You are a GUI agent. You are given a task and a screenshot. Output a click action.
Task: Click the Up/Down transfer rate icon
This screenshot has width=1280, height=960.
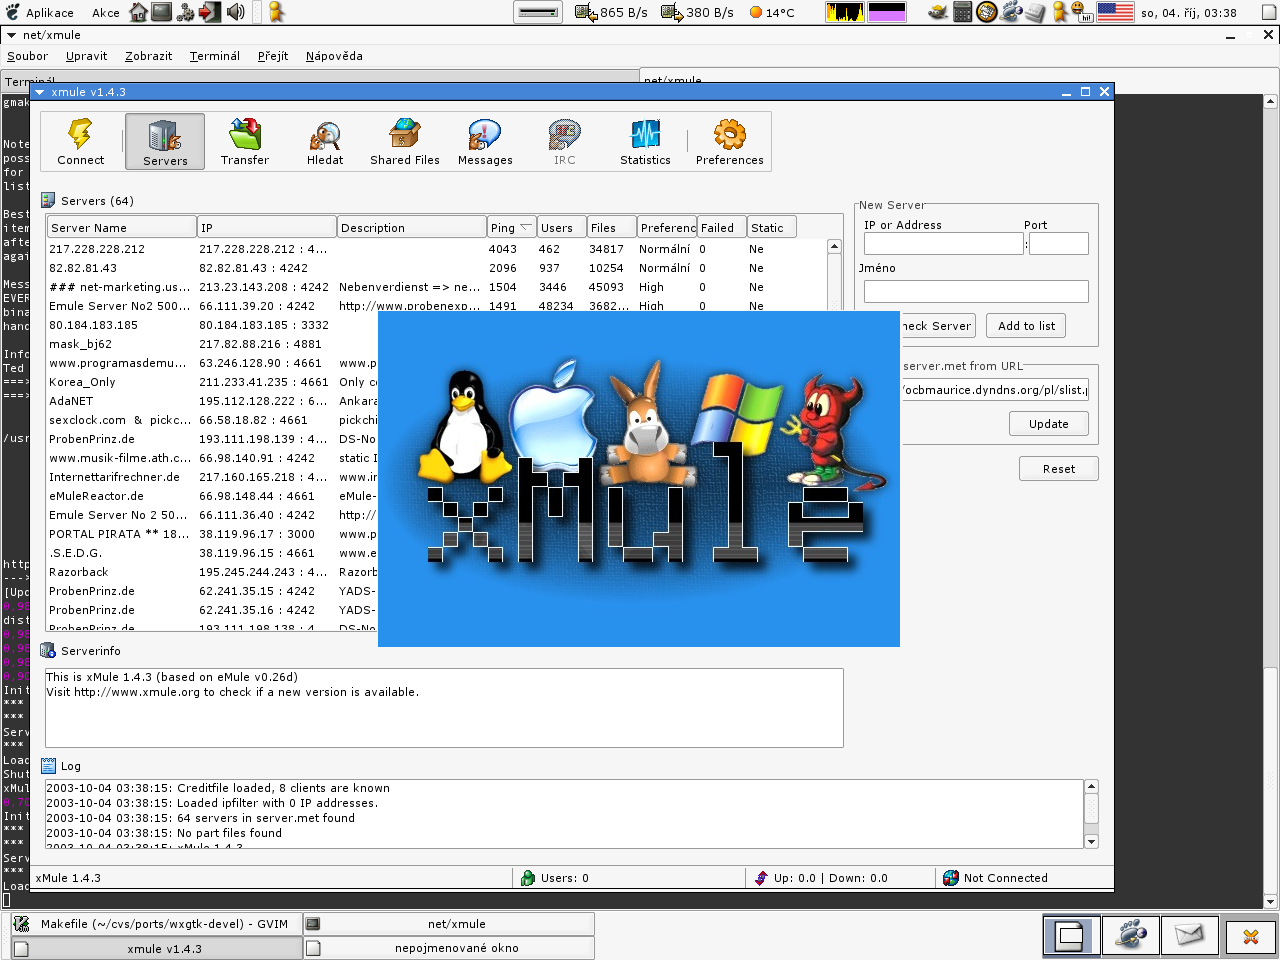(x=761, y=878)
